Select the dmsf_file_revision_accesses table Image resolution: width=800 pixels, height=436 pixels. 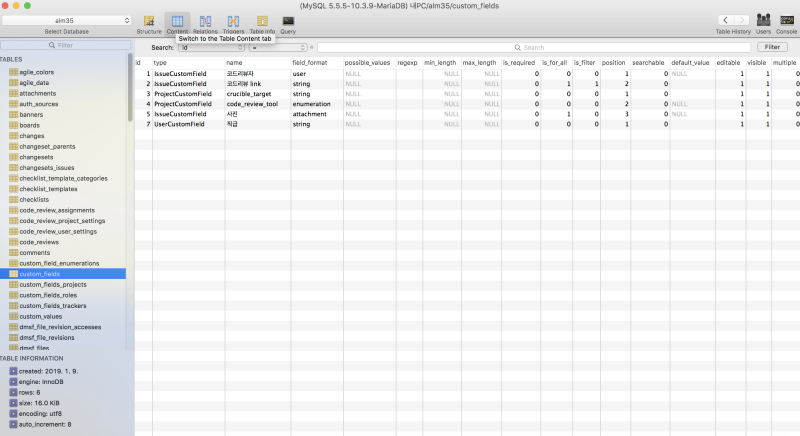60,327
